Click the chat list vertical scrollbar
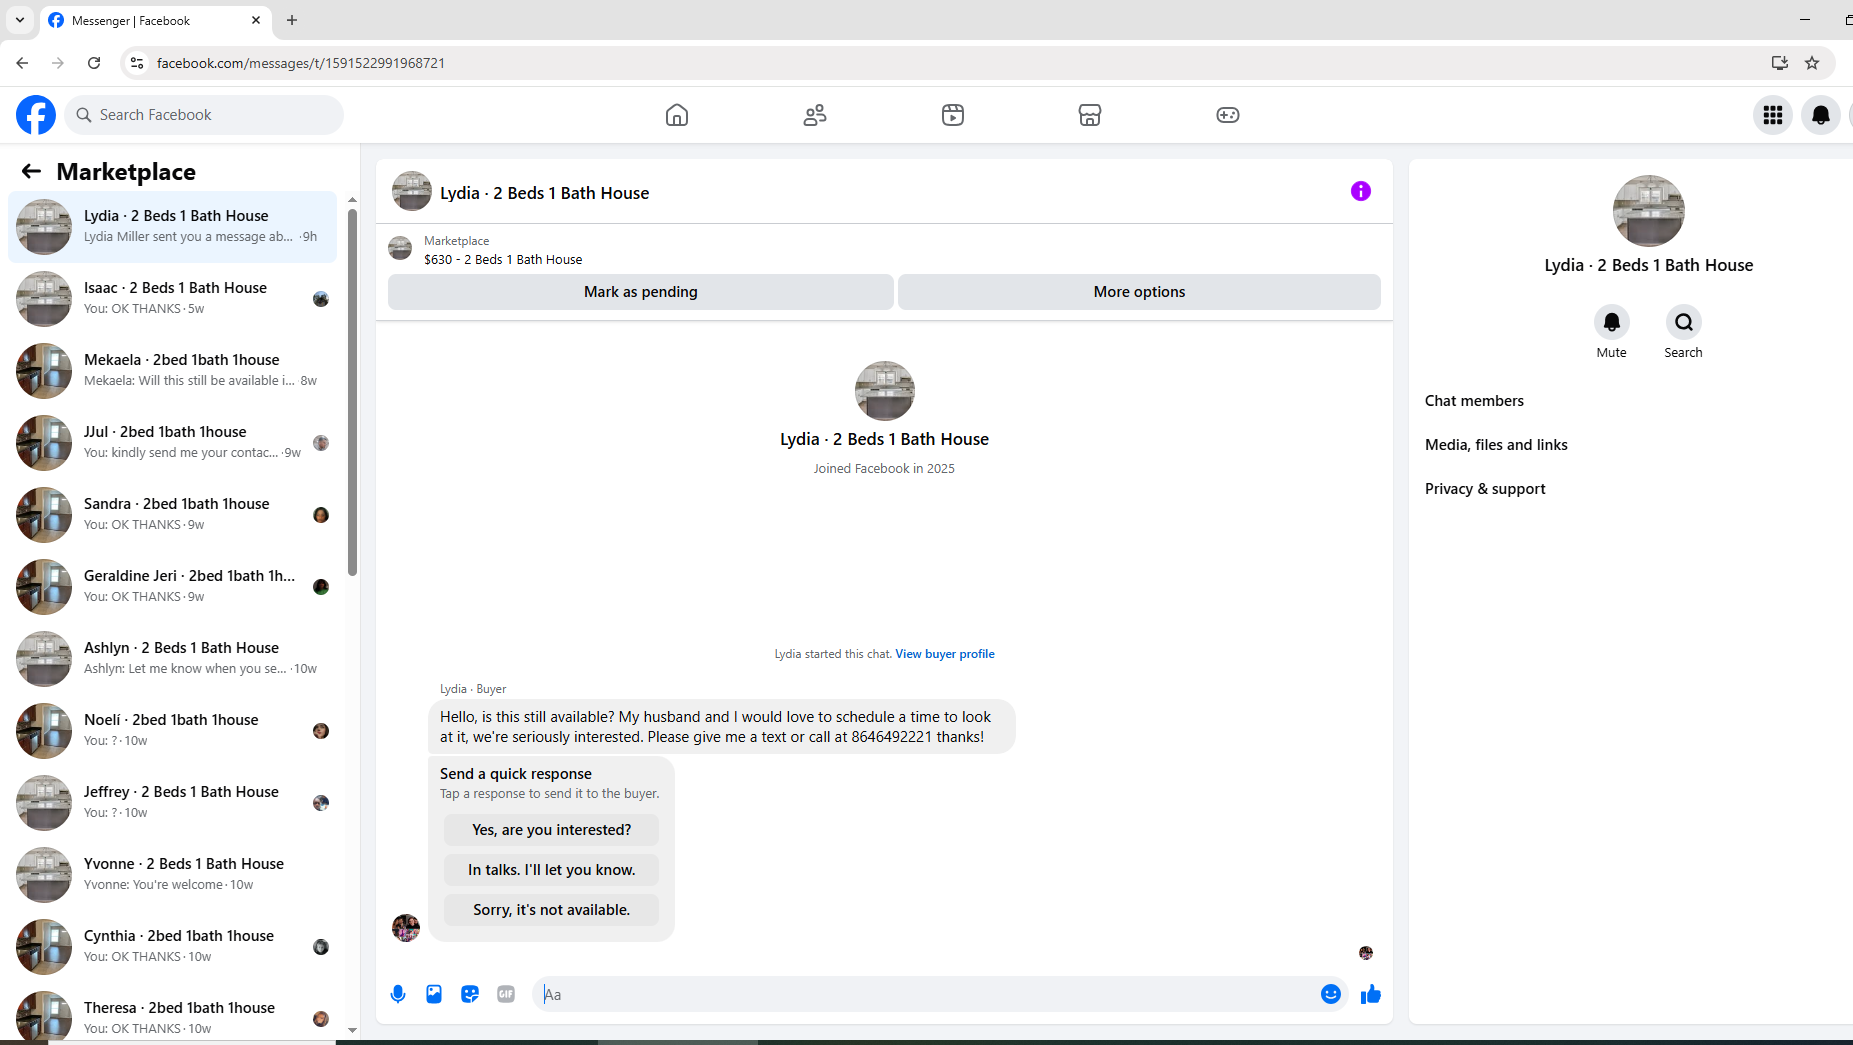 pos(352,391)
